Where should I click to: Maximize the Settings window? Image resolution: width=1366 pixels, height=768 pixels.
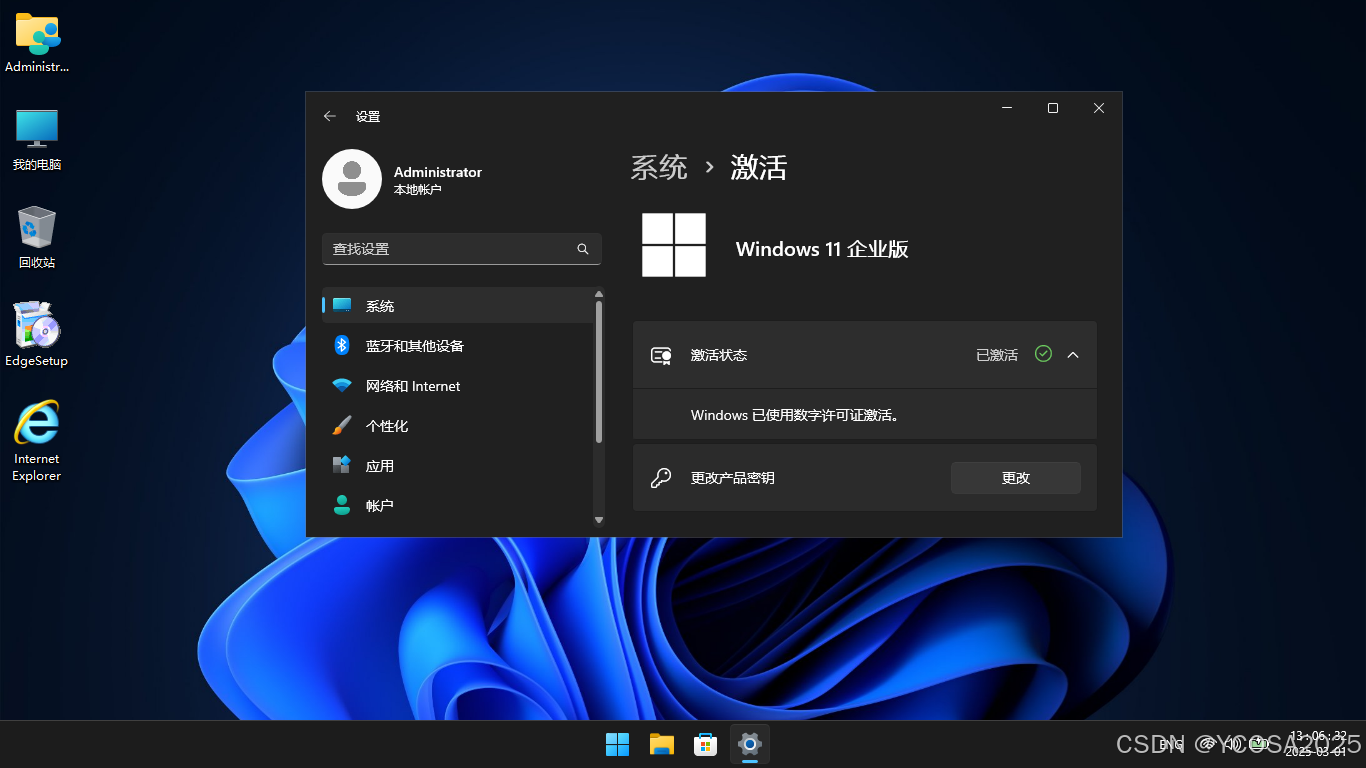click(1053, 108)
